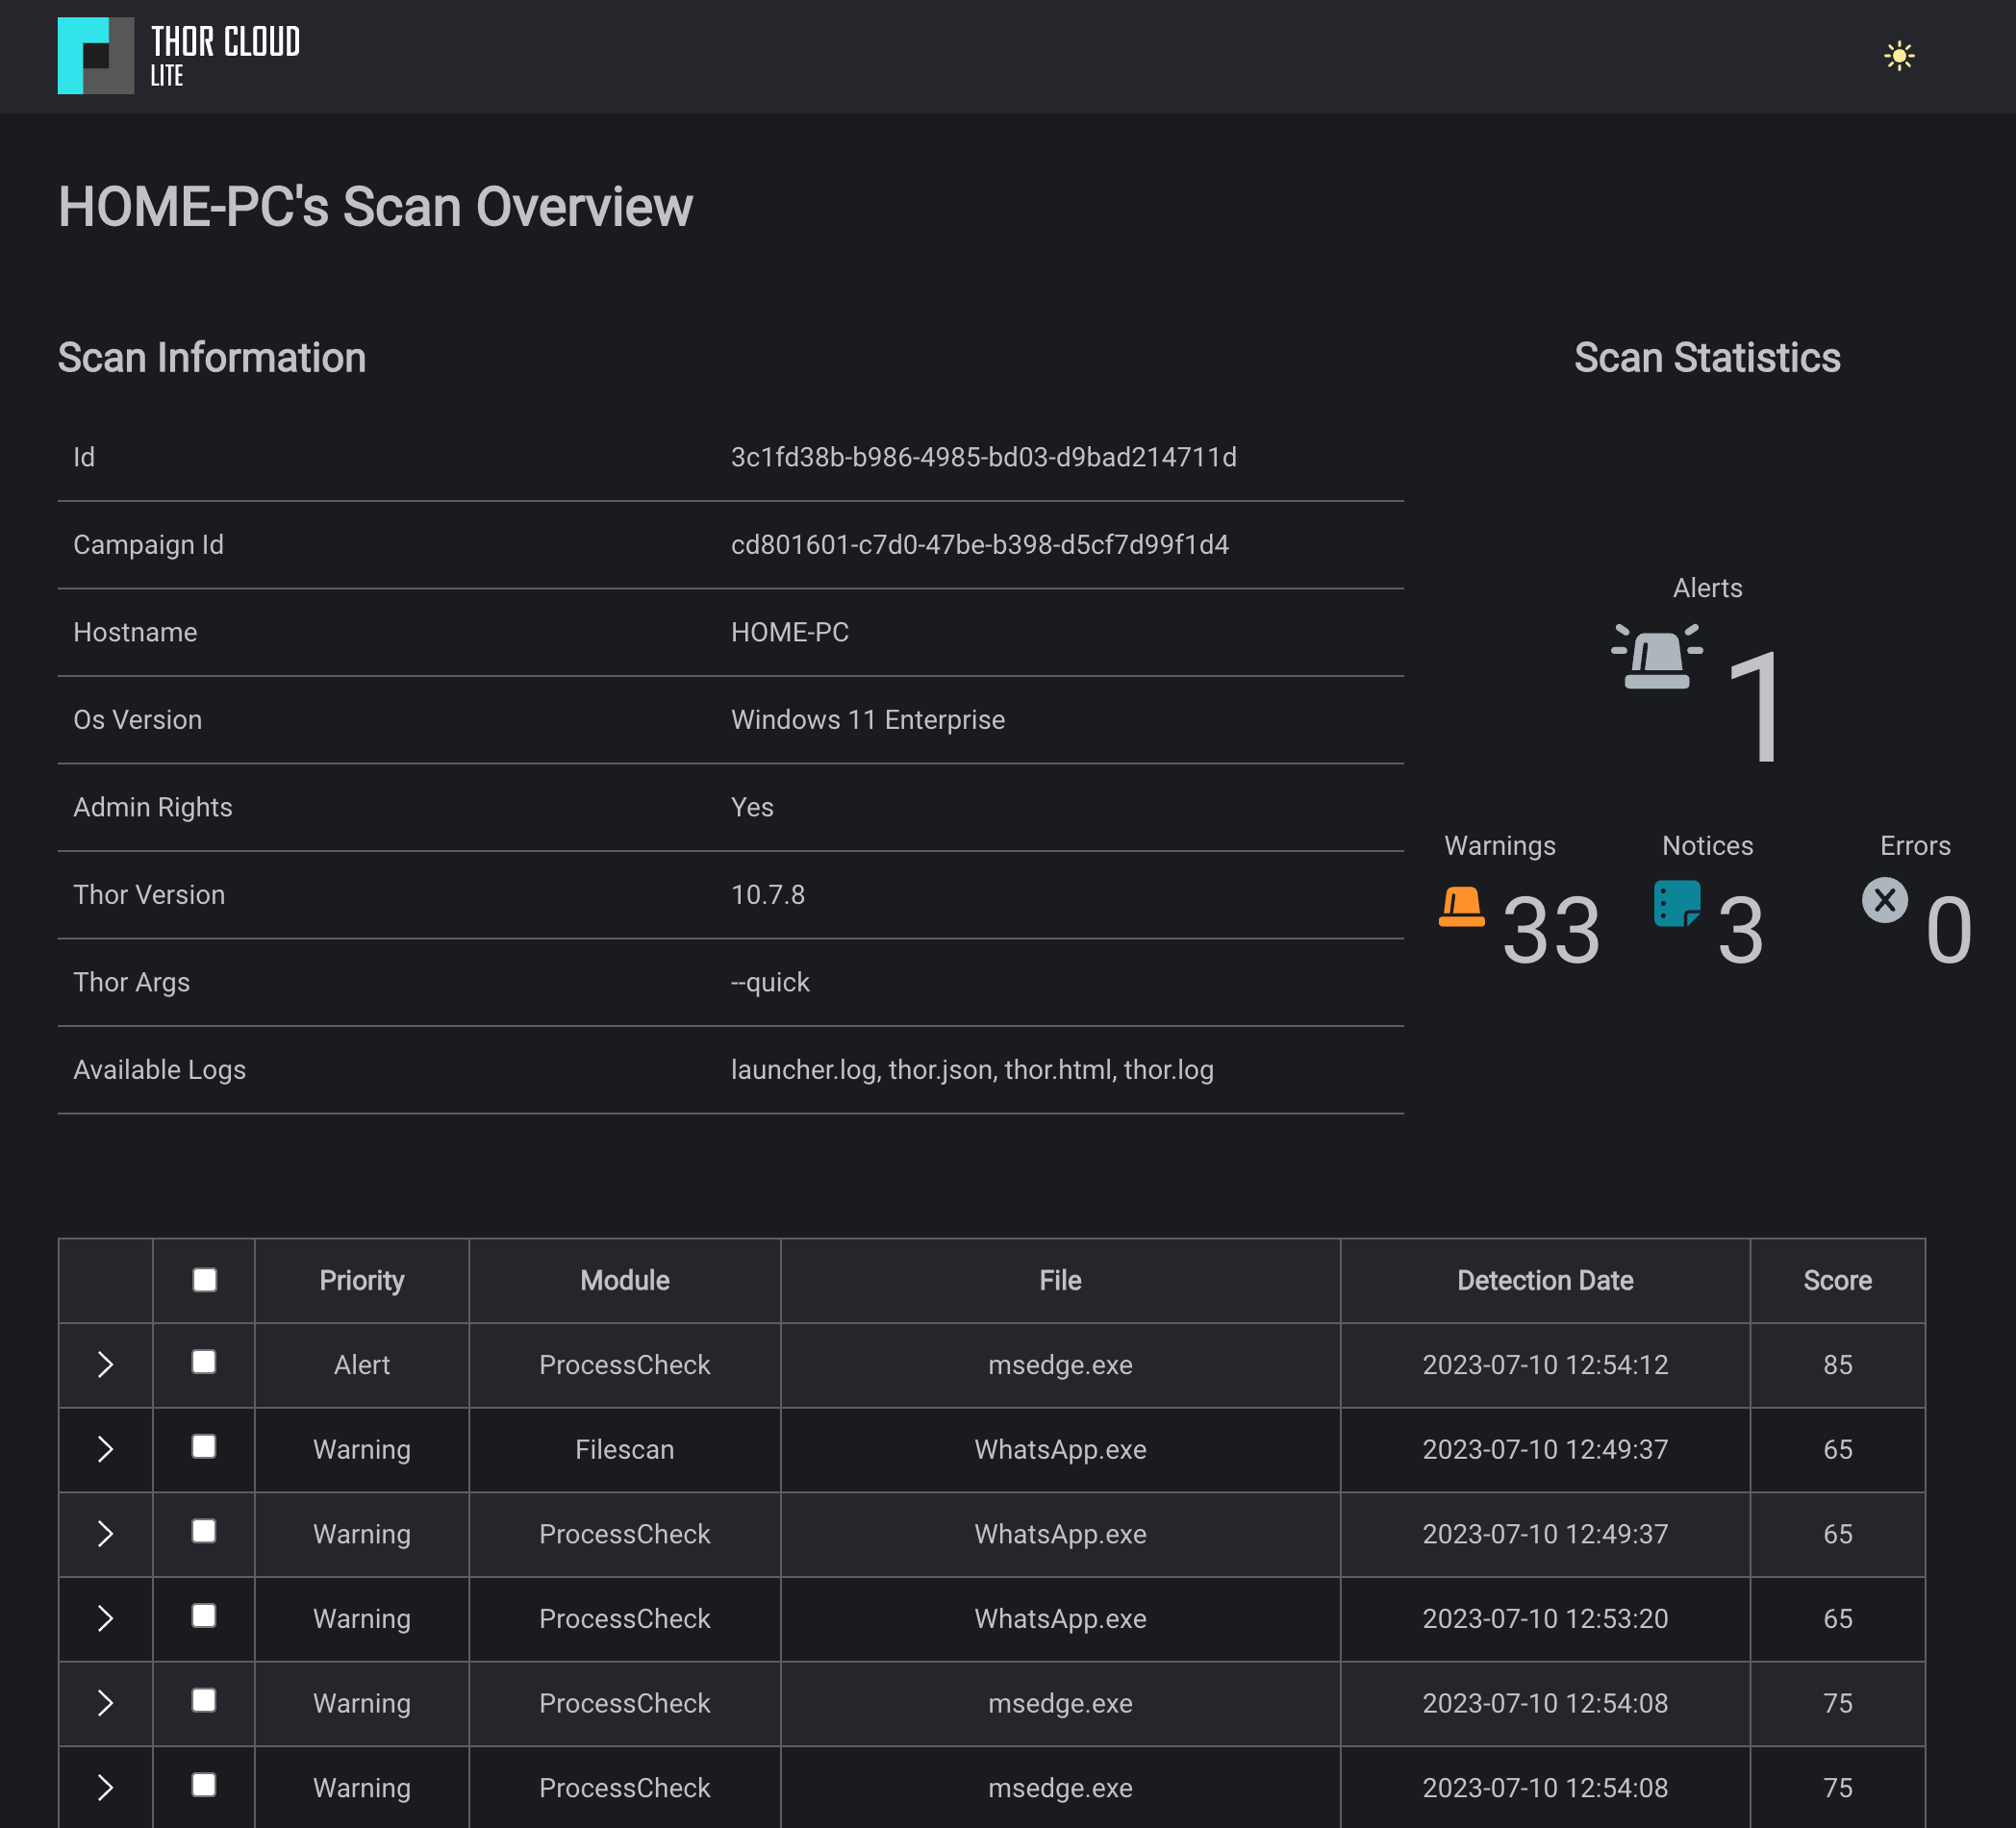Click the Detection Date column header
The image size is (2016, 1828).
point(1544,1281)
